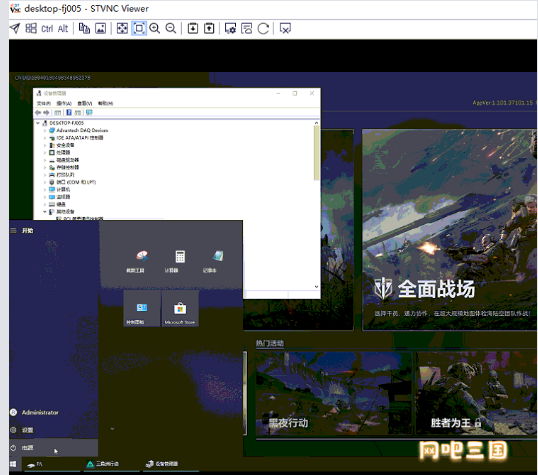This screenshot has height=475, width=538.
Task: Click the refresh screen circular arrow icon
Action: coord(263,28)
